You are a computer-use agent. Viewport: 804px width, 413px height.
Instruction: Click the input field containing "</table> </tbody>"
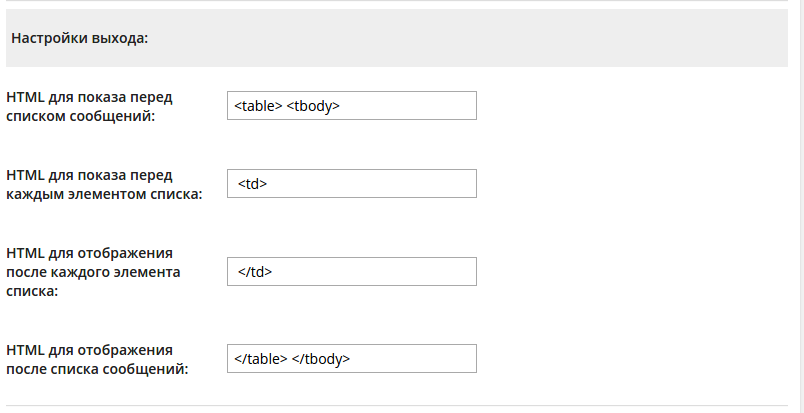pyautogui.click(x=351, y=359)
